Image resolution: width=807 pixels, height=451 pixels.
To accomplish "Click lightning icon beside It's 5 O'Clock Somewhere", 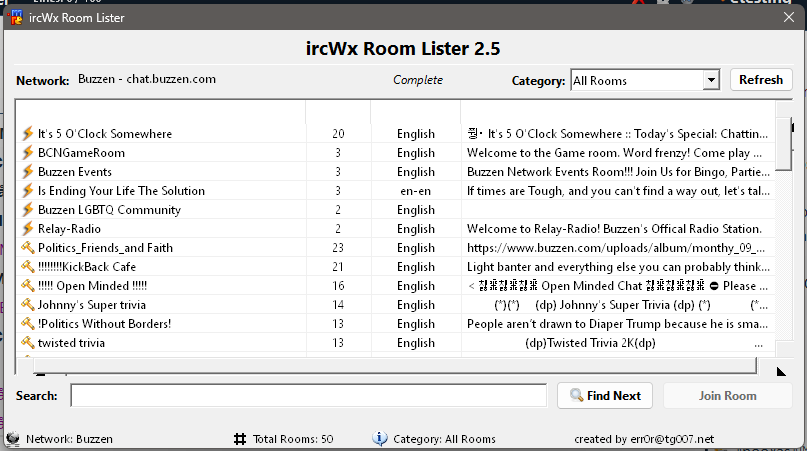I will pyautogui.click(x=27, y=134).
